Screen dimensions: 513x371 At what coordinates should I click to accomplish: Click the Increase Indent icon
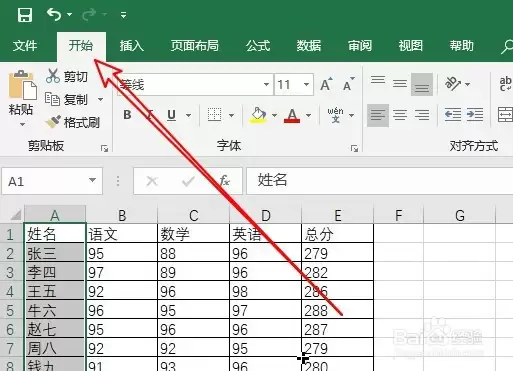(x=475, y=115)
